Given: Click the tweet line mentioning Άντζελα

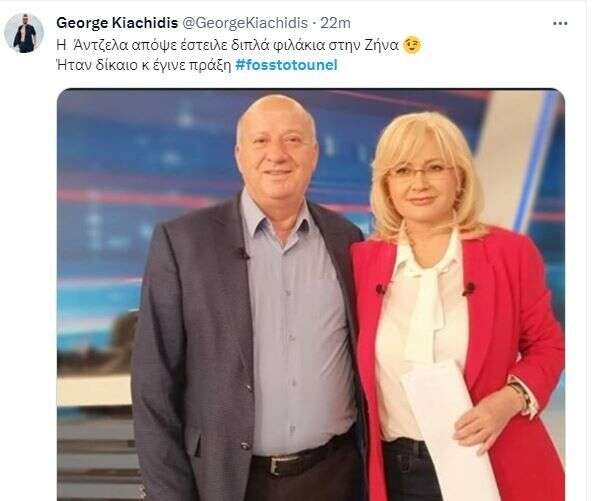Looking at the screenshot, I should point(227,45).
